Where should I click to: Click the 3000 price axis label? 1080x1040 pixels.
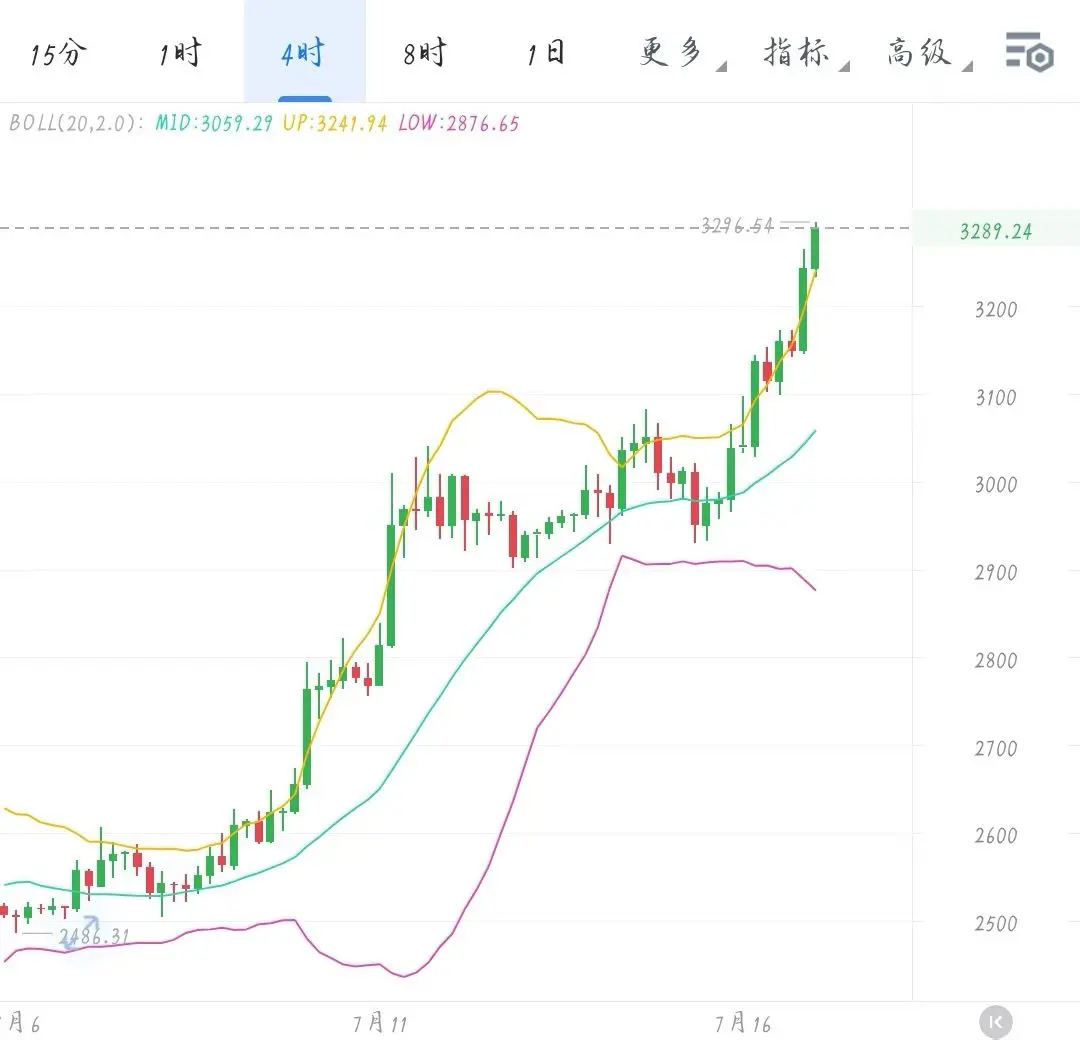[x=996, y=485]
